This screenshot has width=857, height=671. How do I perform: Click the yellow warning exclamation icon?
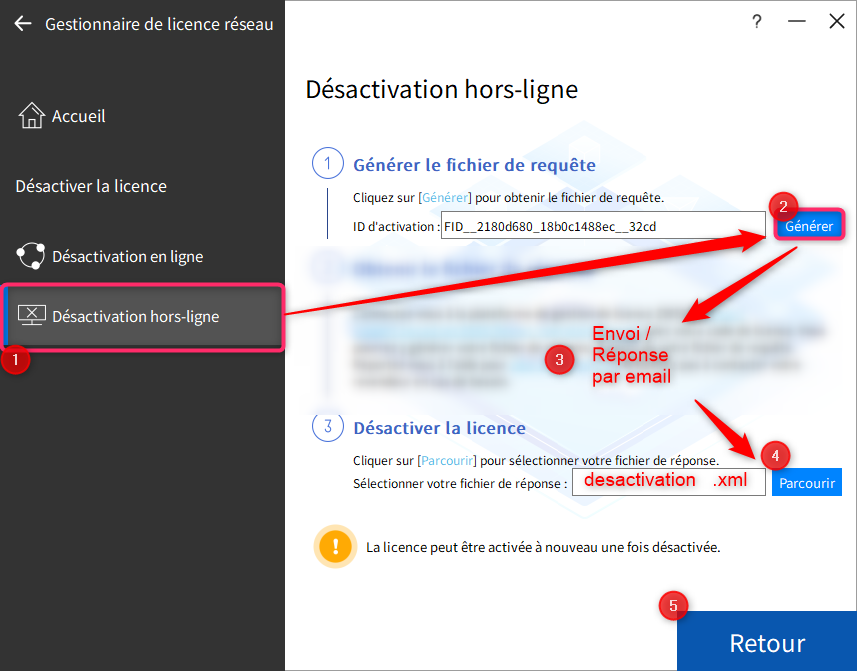pos(335,547)
